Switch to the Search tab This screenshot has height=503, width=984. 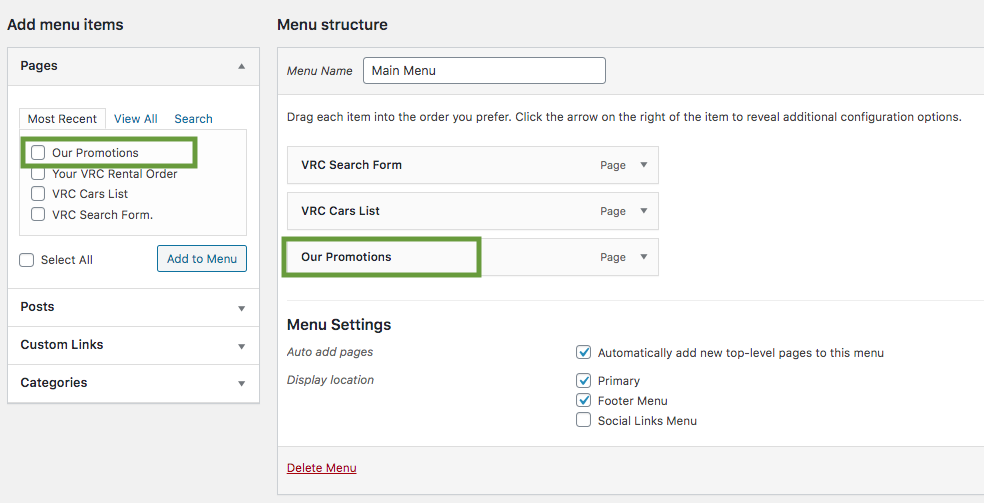point(193,119)
